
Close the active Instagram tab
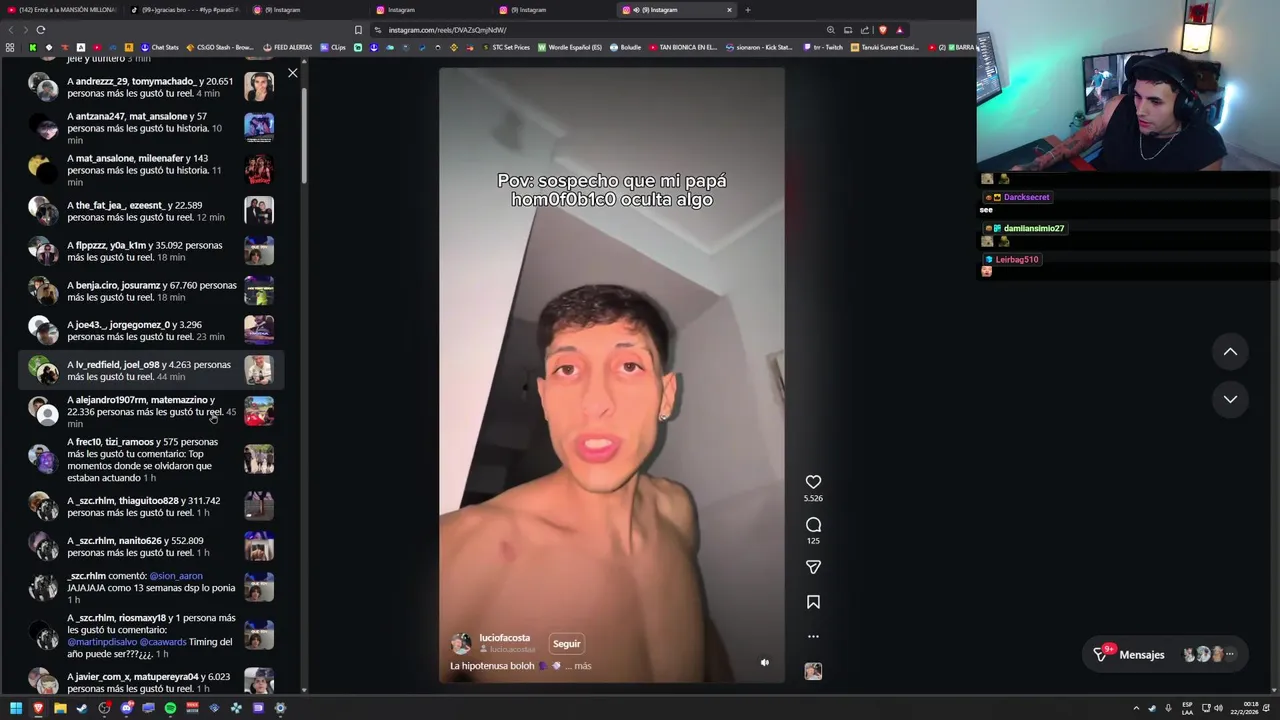(x=729, y=10)
